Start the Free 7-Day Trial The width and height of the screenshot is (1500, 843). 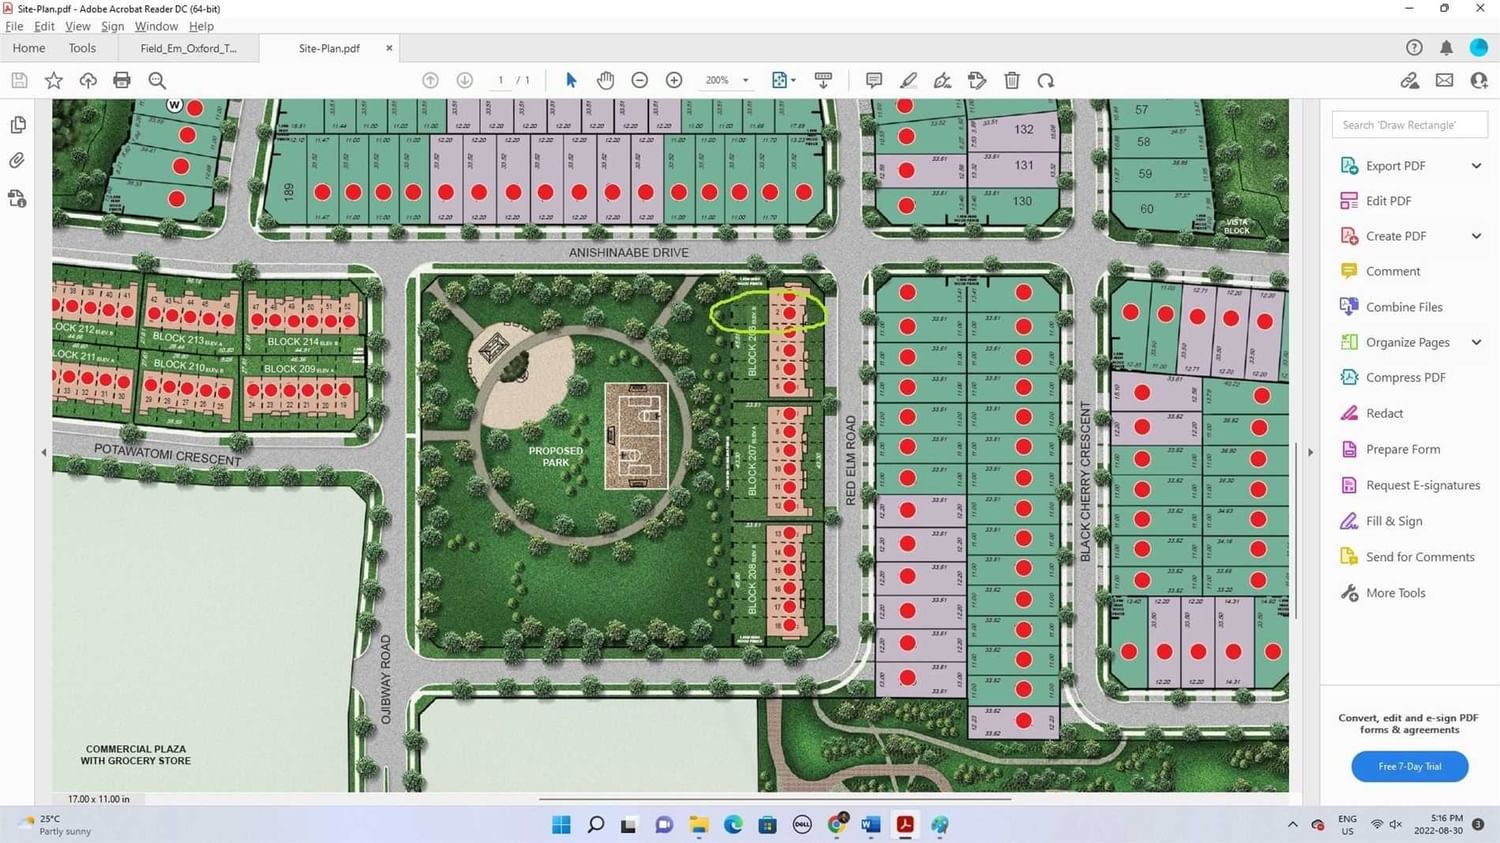click(x=1409, y=766)
